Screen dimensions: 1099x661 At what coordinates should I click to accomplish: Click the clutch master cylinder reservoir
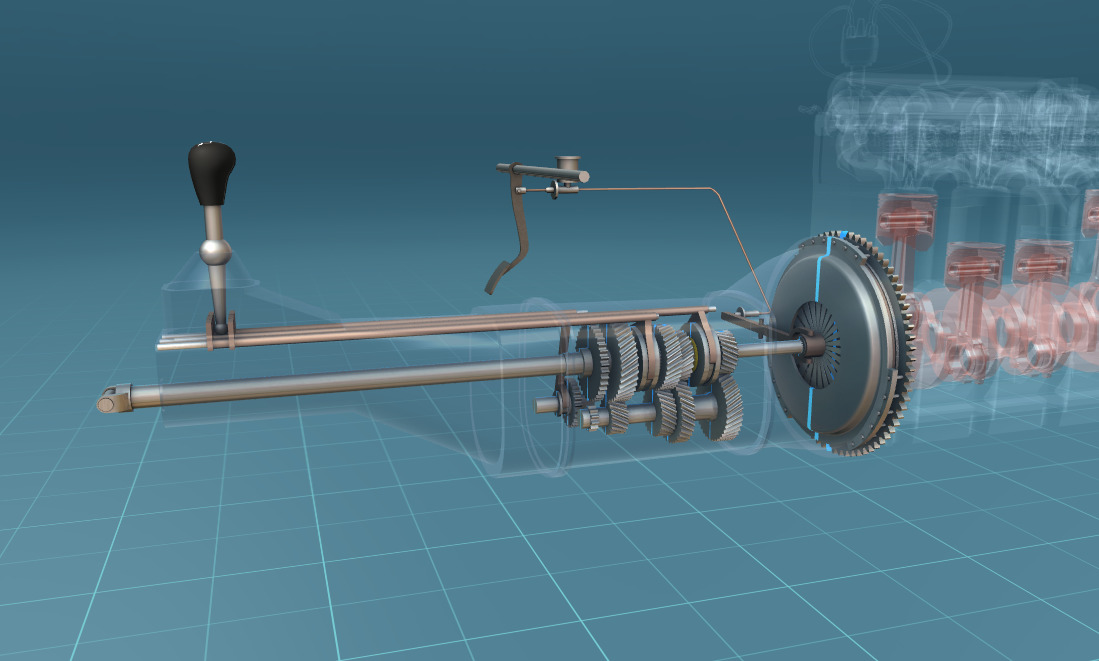(570, 164)
